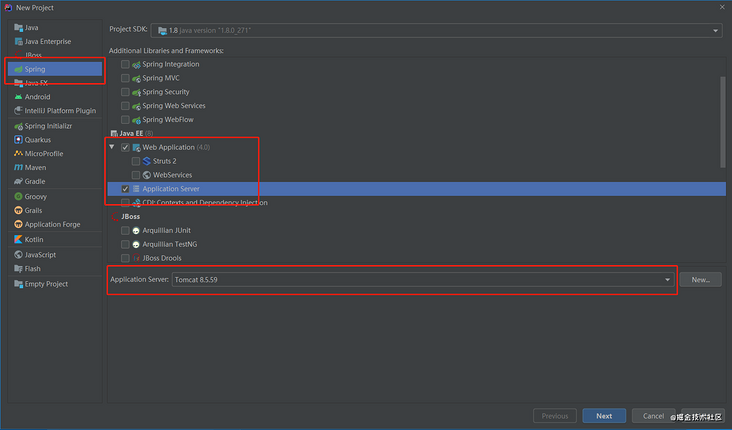Click the JBoss group header in frameworks

[126, 217]
